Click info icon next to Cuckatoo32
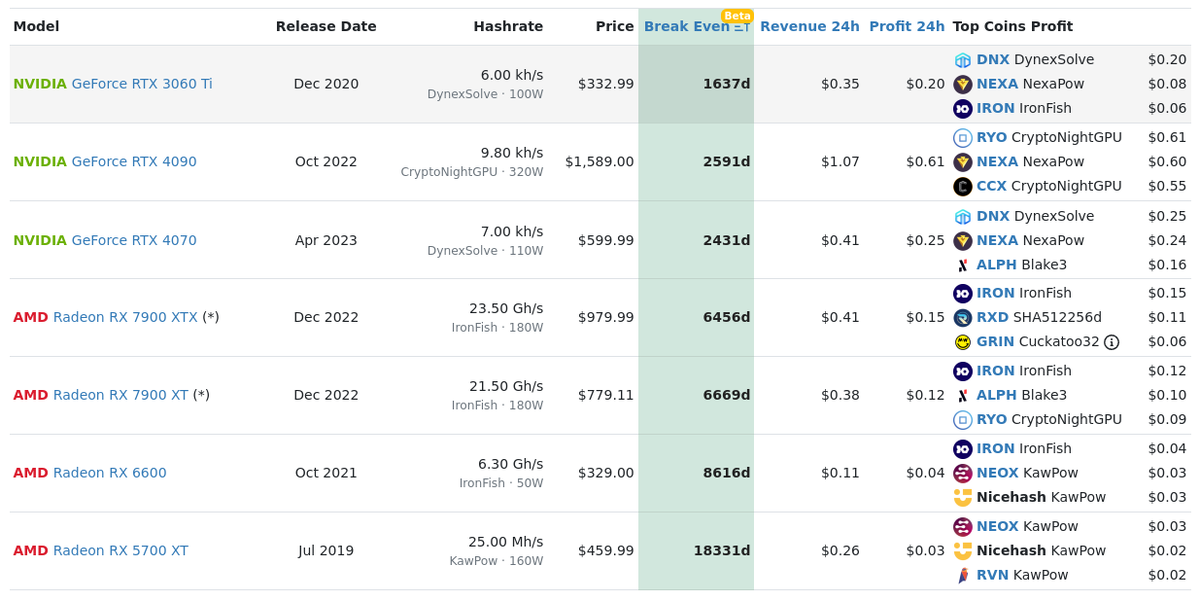 tap(1111, 342)
